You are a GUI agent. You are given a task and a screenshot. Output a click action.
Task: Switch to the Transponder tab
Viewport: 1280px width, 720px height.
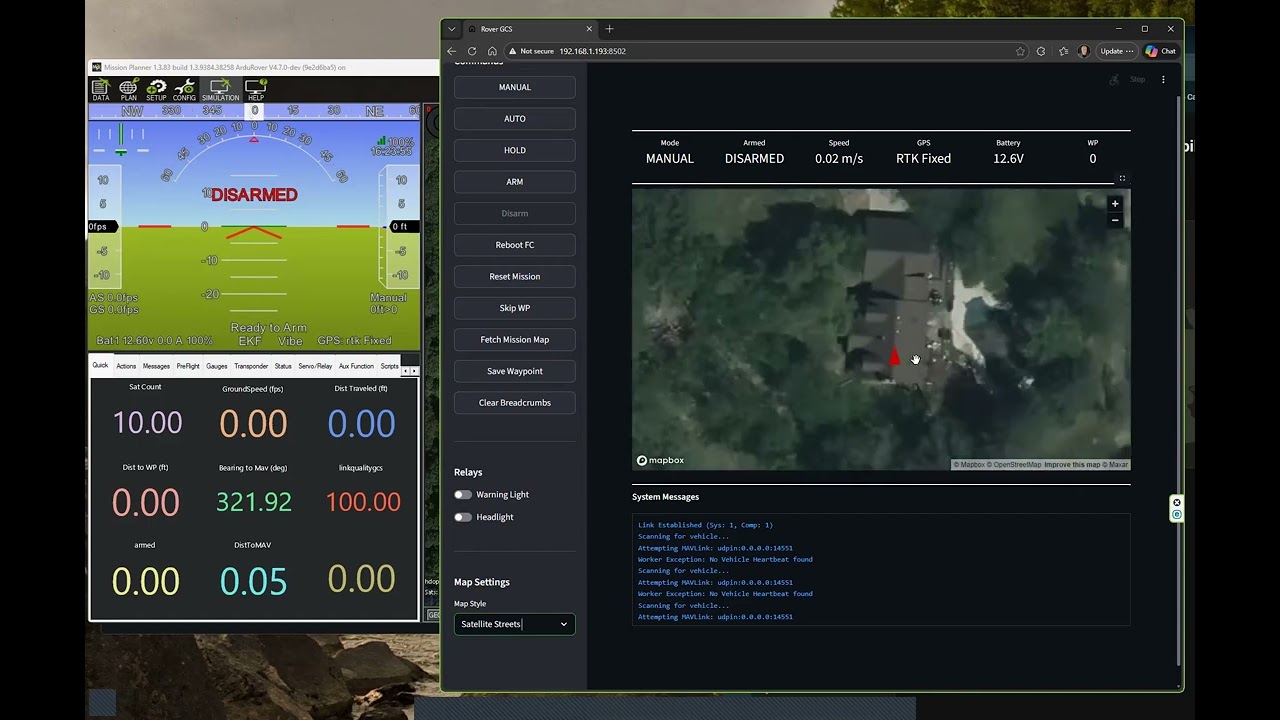click(251, 366)
